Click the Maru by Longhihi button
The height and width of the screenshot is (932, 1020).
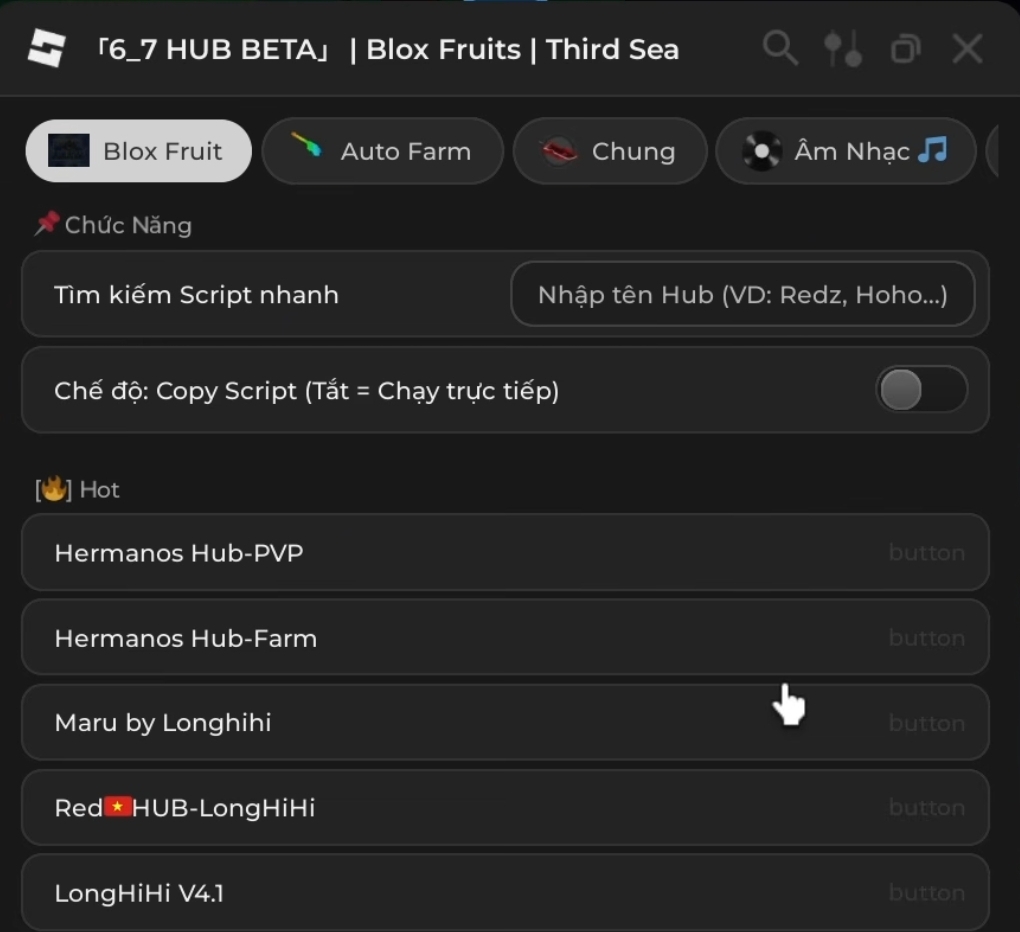(x=505, y=722)
